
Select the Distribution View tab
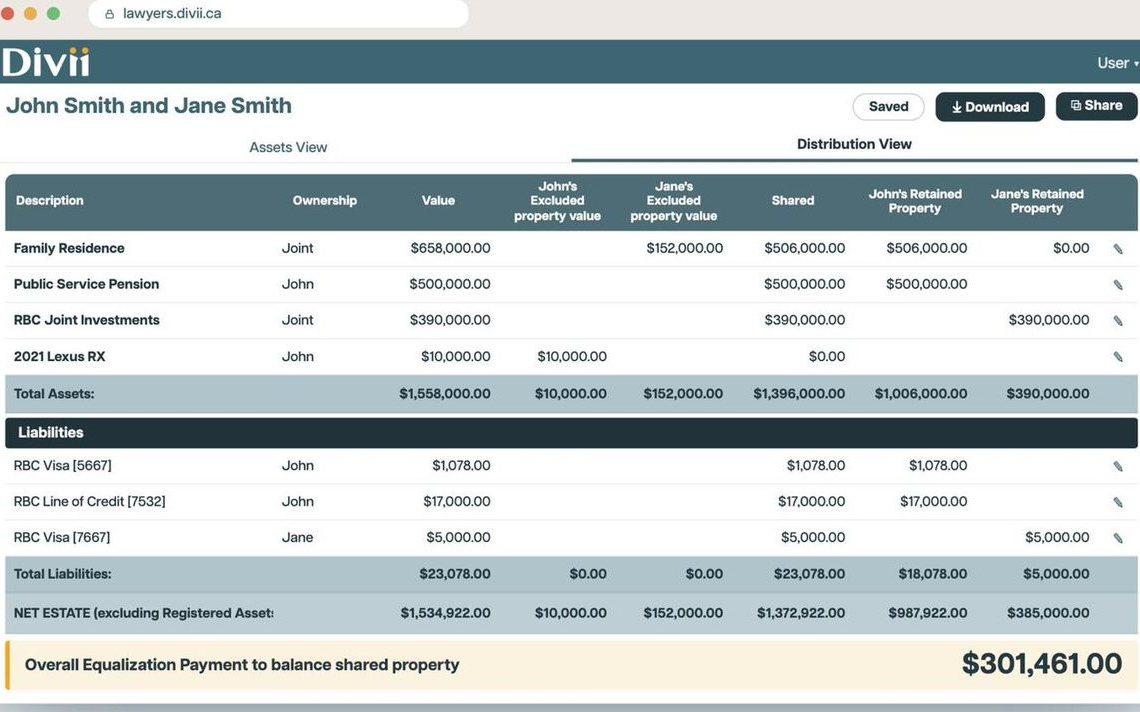(854, 144)
